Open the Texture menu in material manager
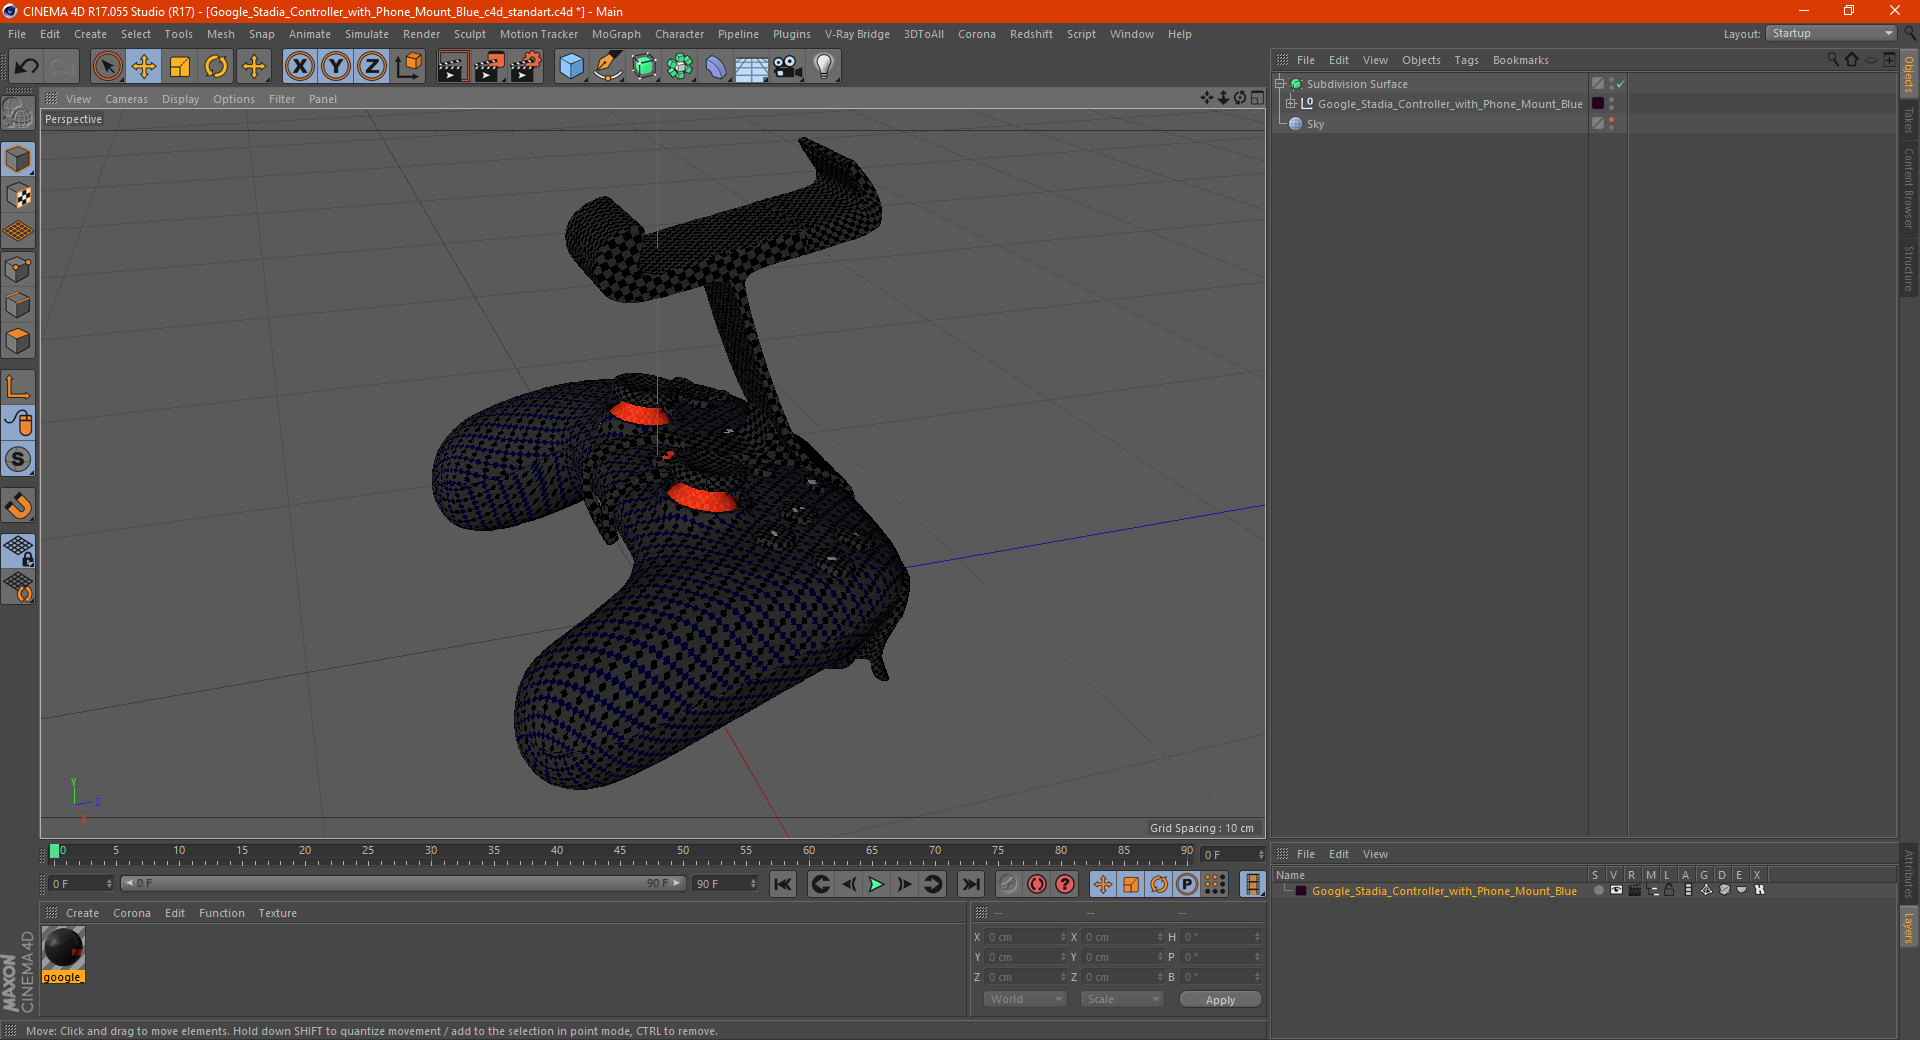 click(278, 913)
